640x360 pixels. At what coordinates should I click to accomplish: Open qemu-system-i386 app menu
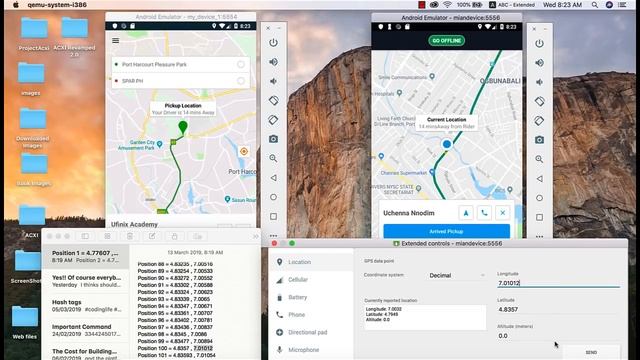[57, 5]
